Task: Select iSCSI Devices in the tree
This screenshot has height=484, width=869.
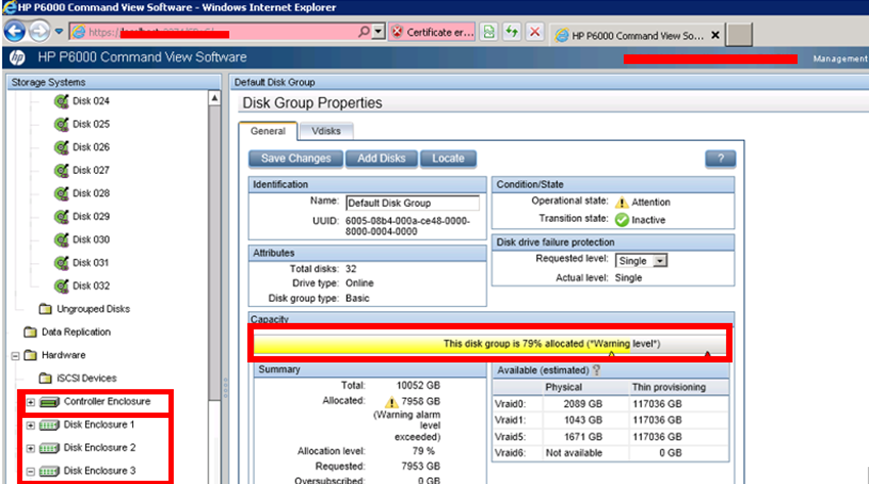Action: [x=86, y=378]
